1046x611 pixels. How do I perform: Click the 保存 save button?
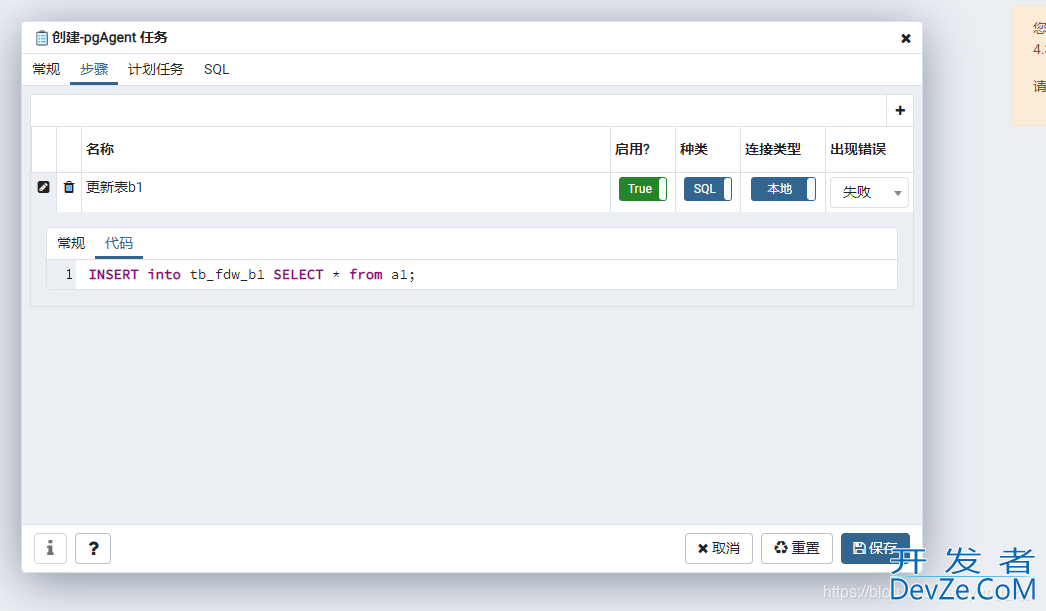875,548
